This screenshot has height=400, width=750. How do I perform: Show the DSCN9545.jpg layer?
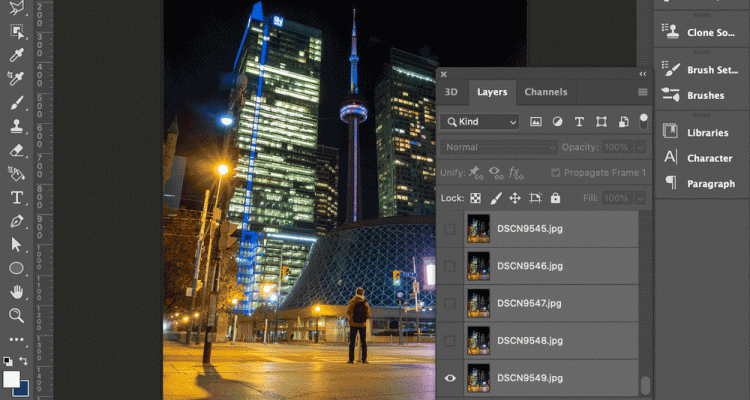(x=450, y=229)
